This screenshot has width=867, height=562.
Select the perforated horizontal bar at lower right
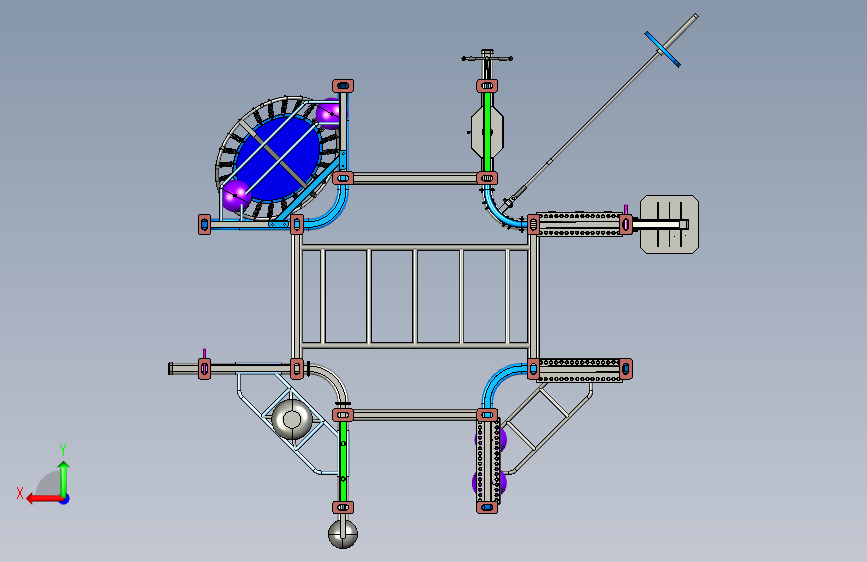(x=579, y=371)
